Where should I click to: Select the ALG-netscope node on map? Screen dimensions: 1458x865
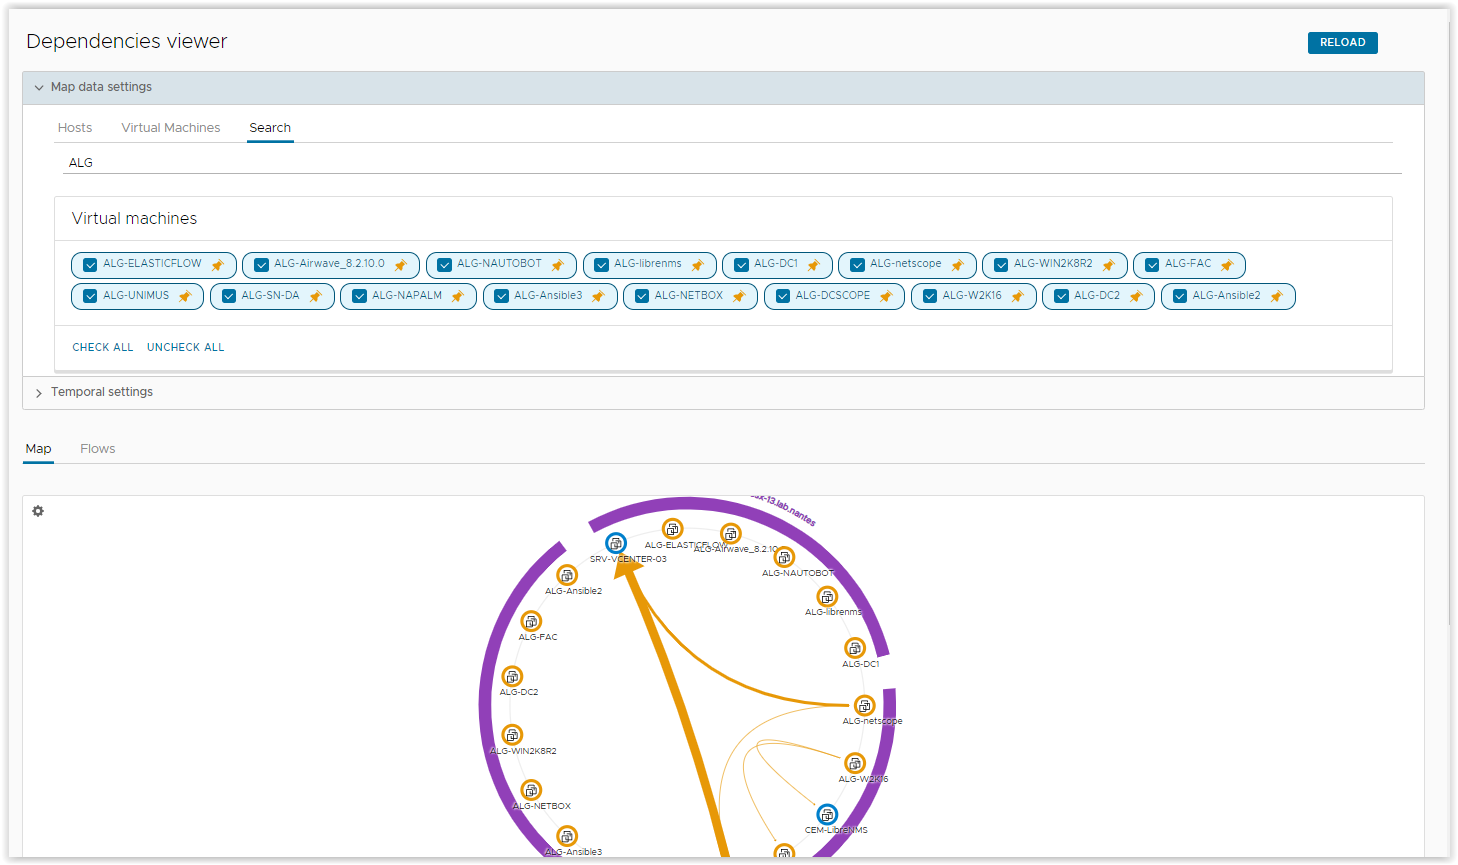click(x=865, y=705)
